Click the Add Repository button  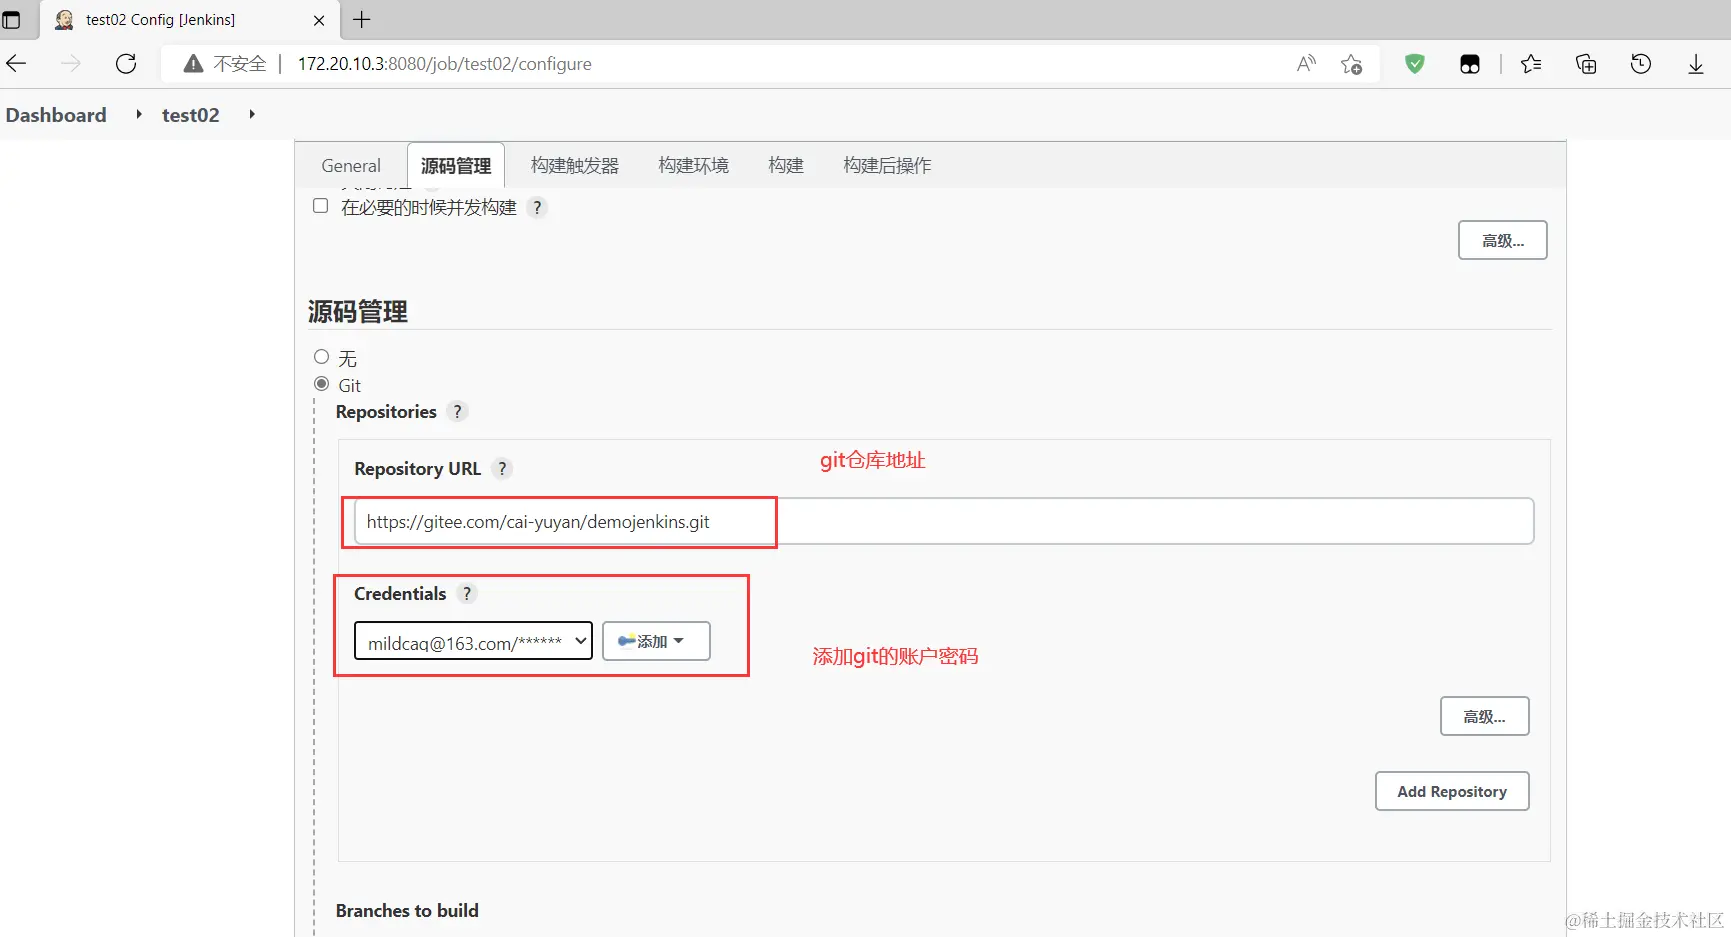click(1452, 791)
